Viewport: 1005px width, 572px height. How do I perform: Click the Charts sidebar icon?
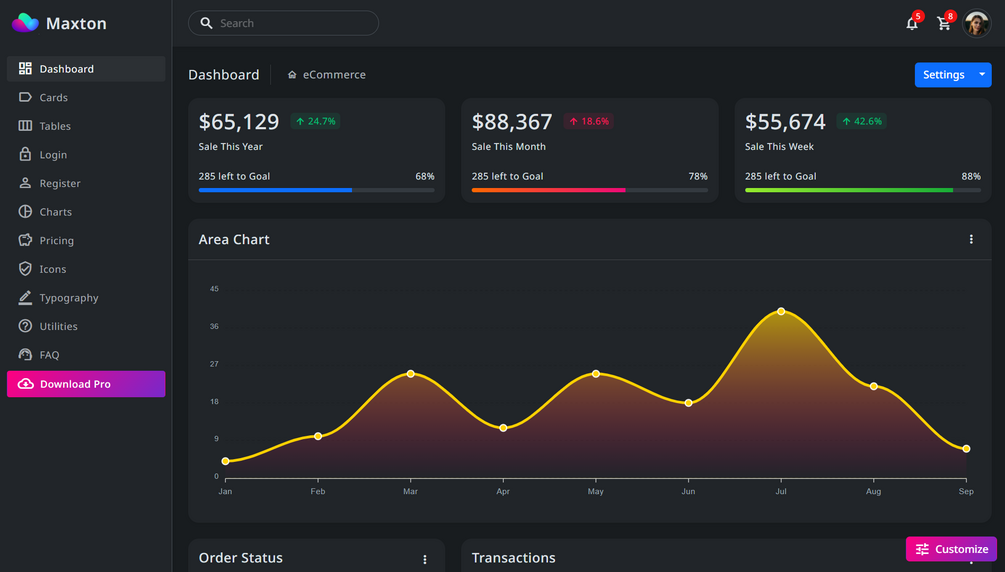(25, 212)
